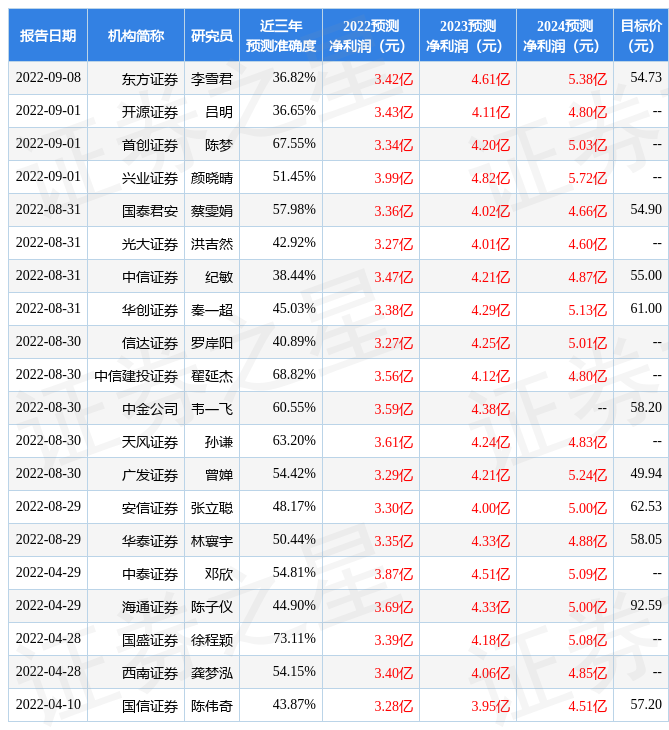Click the 目标价 column header

coord(641,35)
